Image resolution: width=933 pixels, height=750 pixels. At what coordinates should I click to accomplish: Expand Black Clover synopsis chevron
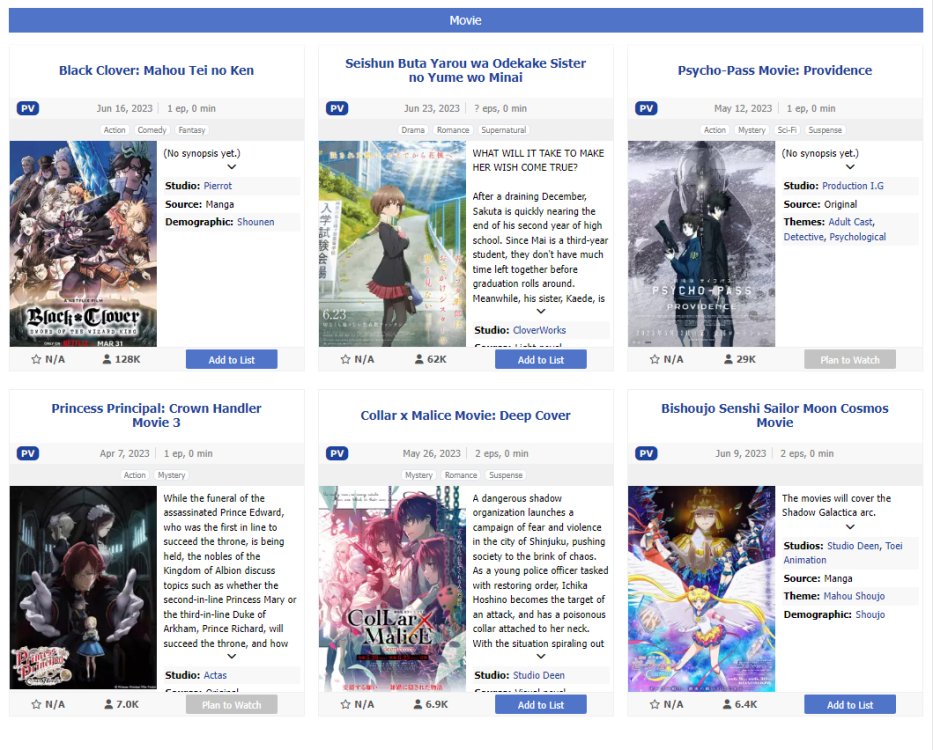pos(231,167)
